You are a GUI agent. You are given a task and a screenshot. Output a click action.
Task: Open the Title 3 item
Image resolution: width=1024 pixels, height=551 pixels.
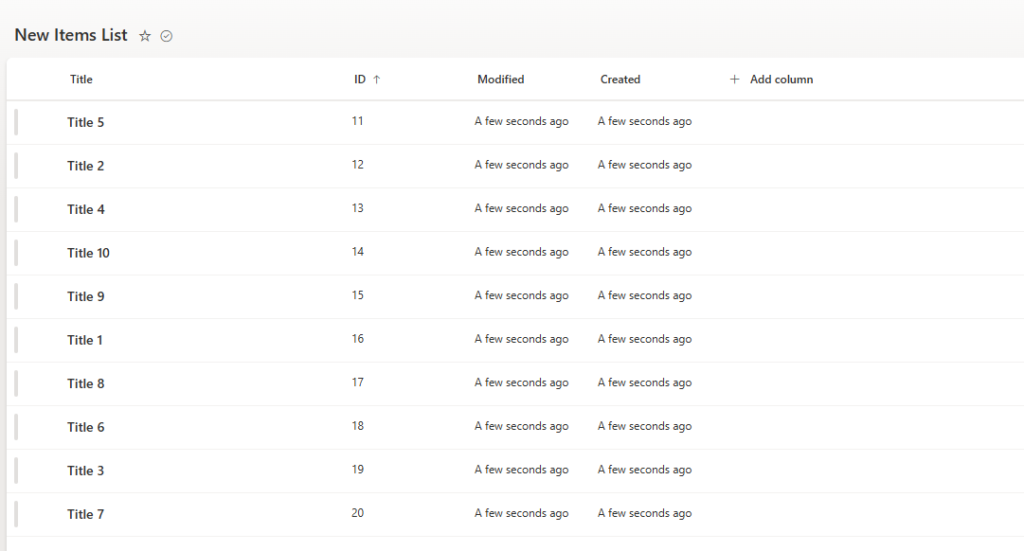86,471
